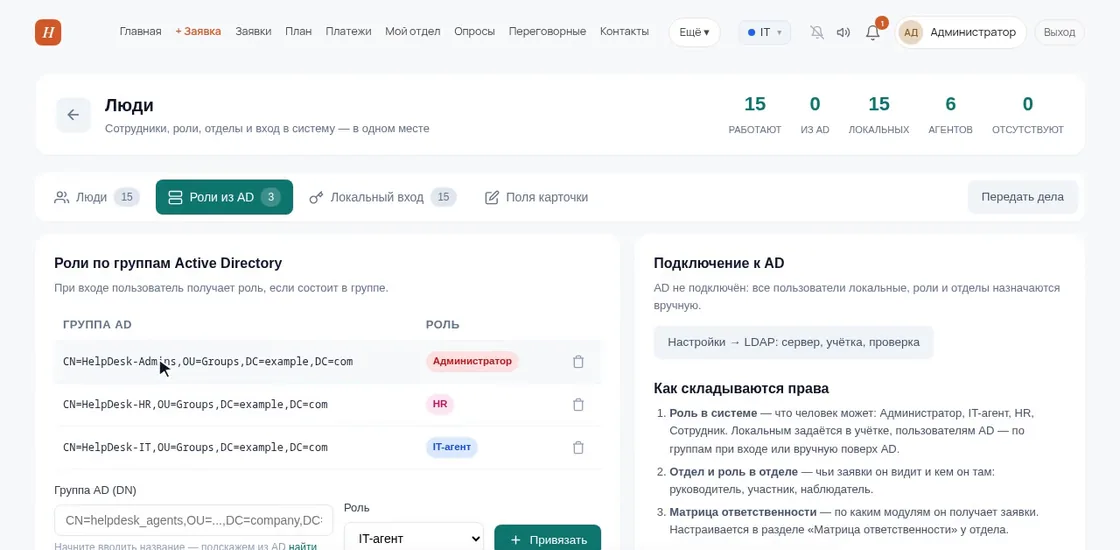Click the Группа AD column header
Screen dimensions: 1120x550
pyautogui.click(x=97, y=324)
